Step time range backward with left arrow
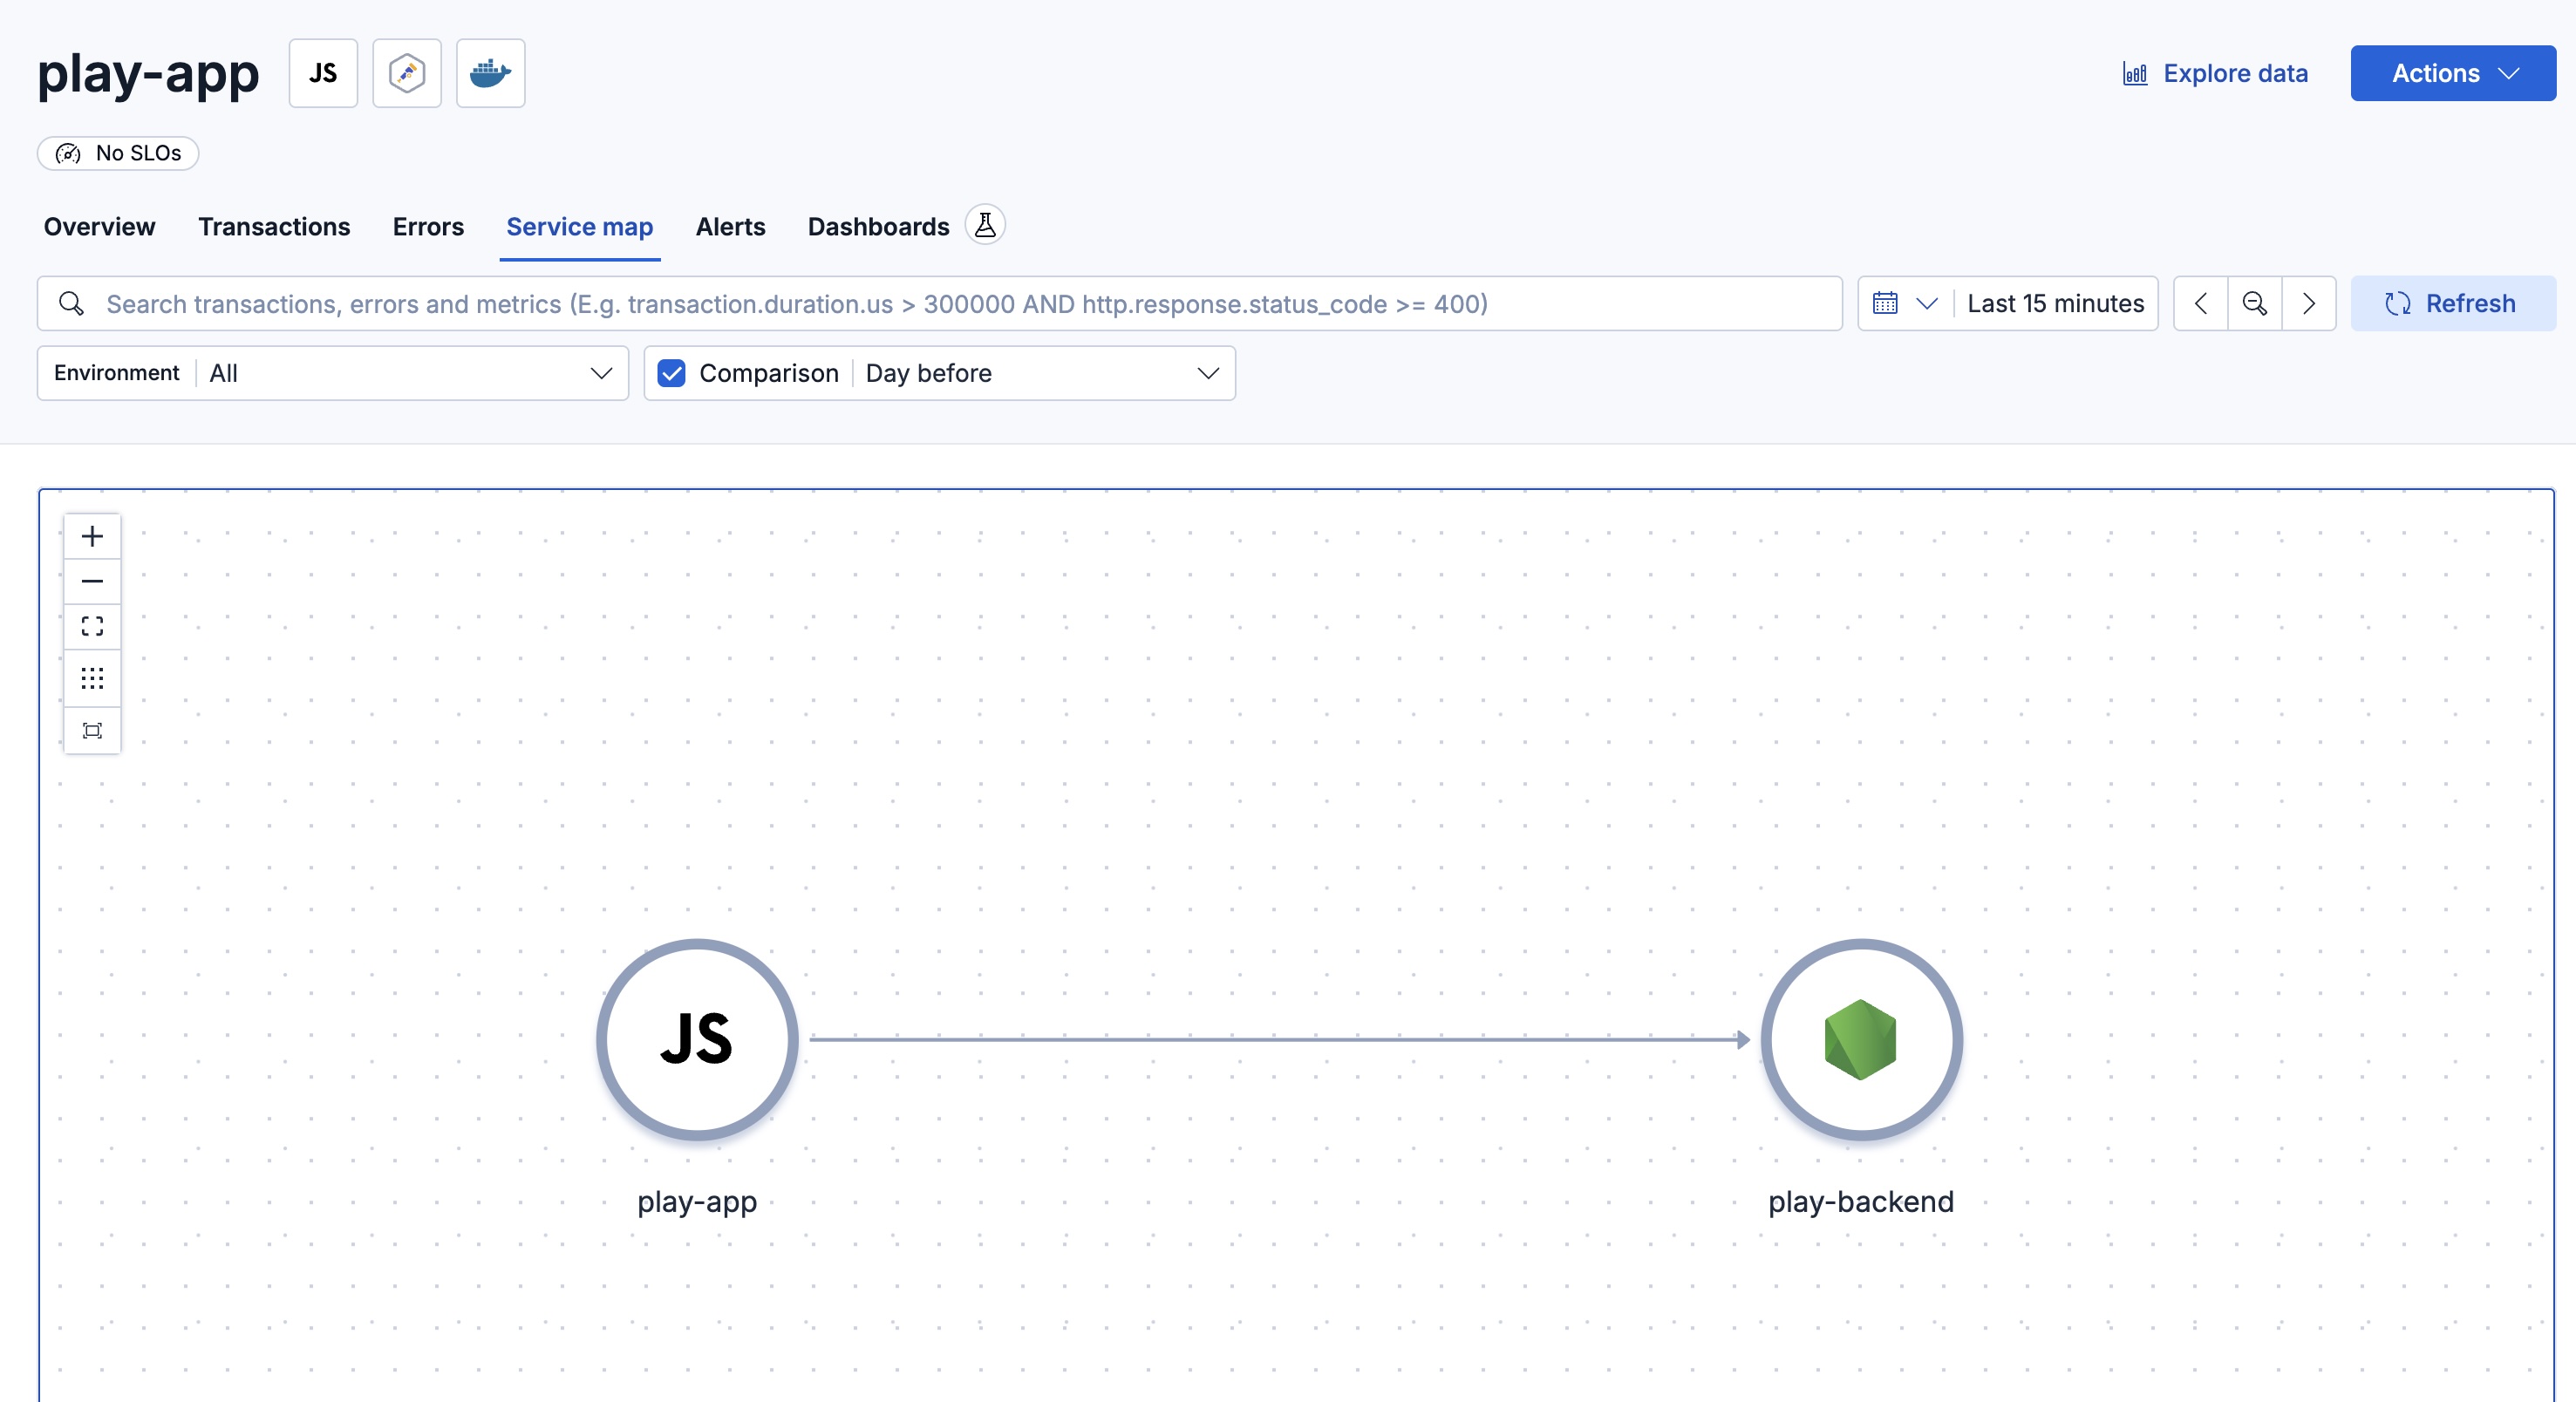The height and width of the screenshot is (1402, 2576). tap(2201, 304)
